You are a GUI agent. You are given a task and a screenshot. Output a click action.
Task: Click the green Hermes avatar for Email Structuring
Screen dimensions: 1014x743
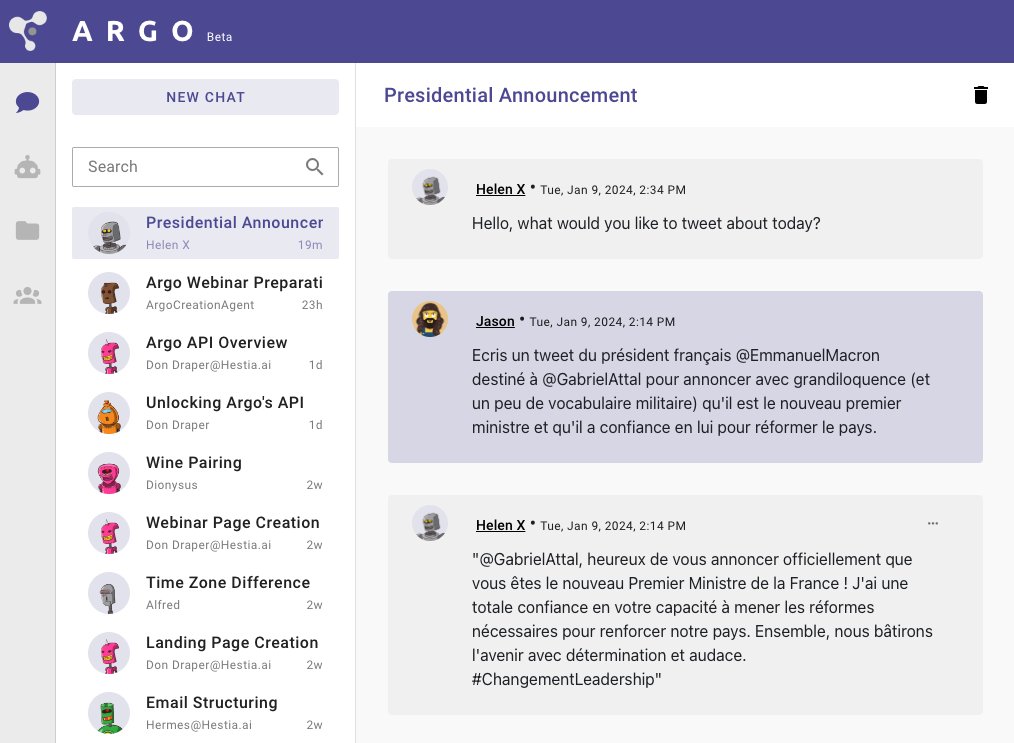tap(109, 713)
